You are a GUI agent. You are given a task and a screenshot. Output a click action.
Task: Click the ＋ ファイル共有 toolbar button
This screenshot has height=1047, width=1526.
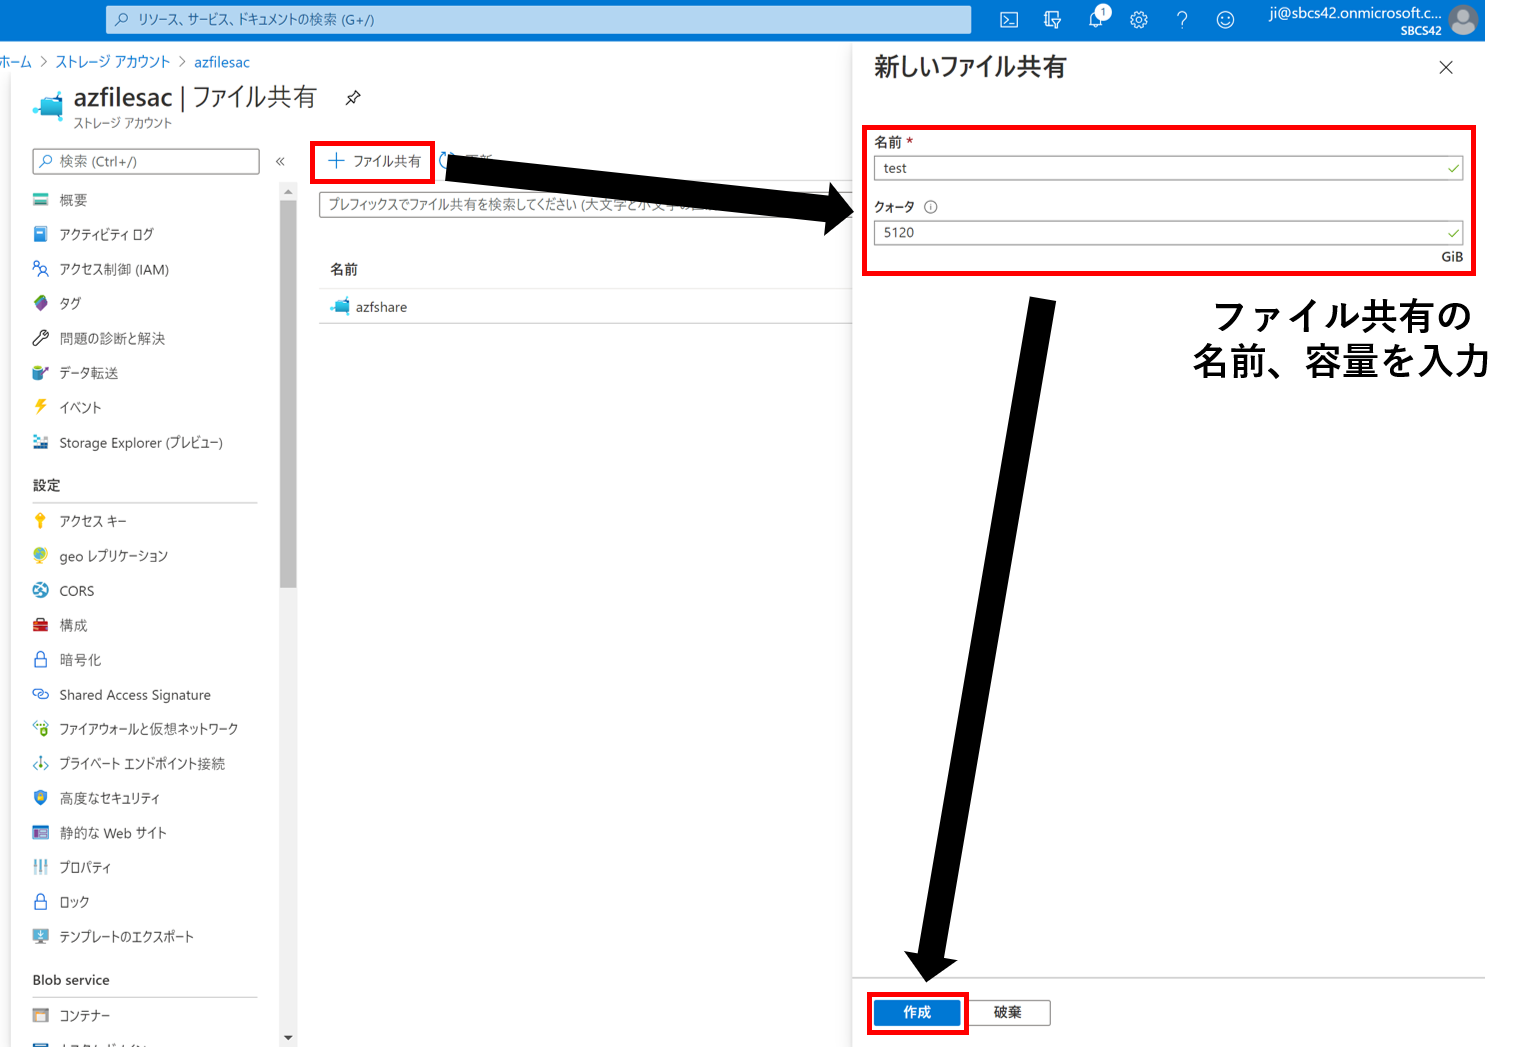click(374, 161)
